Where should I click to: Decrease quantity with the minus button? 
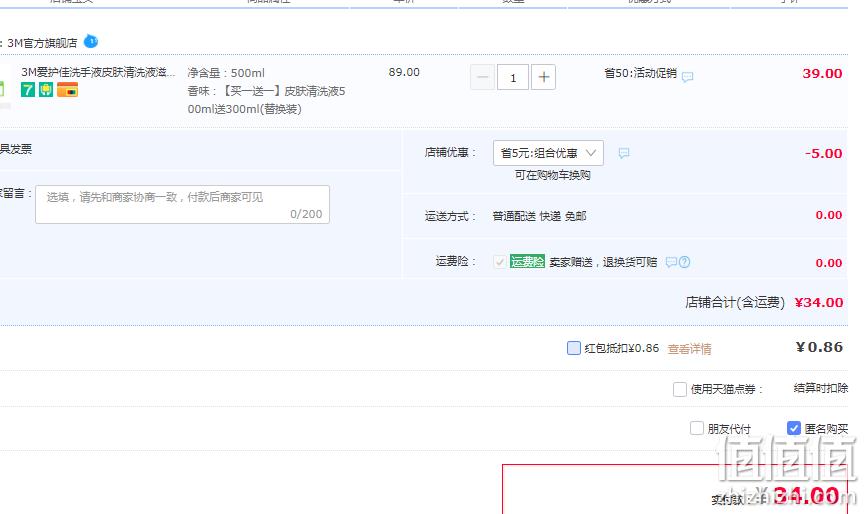[x=482, y=77]
